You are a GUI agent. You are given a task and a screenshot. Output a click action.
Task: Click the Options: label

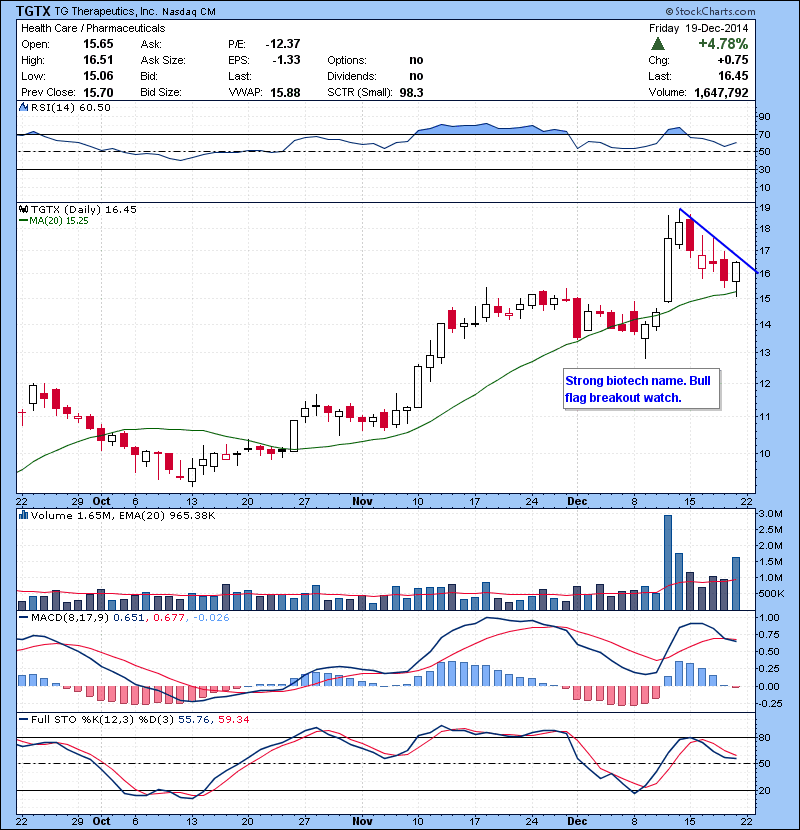coord(347,60)
